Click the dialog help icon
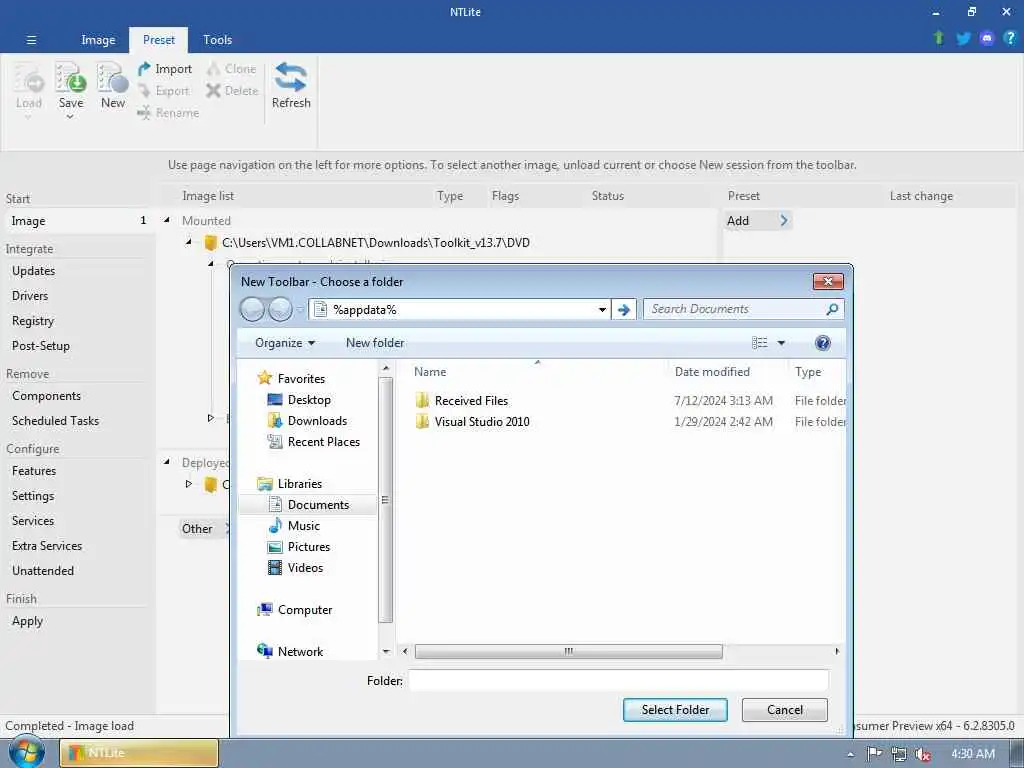Image resolution: width=1024 pixels, height=768 pixels. (822, 343)
